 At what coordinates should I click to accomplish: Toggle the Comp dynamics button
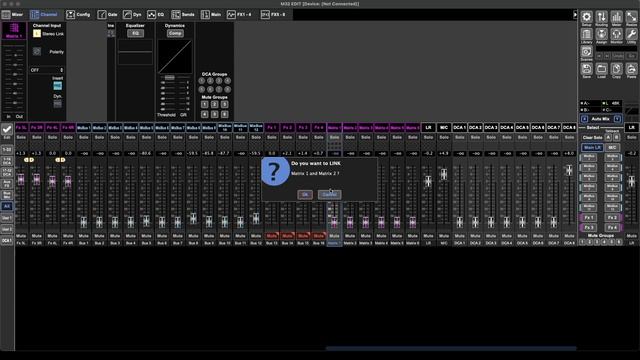[x=175, y=33]
